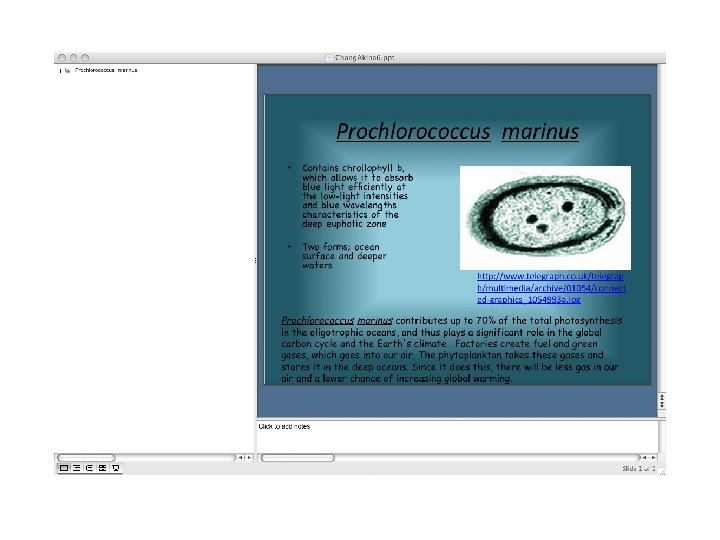Zoom the presentation window
Viewport: 720px width, 540px height.
[85, 58]
